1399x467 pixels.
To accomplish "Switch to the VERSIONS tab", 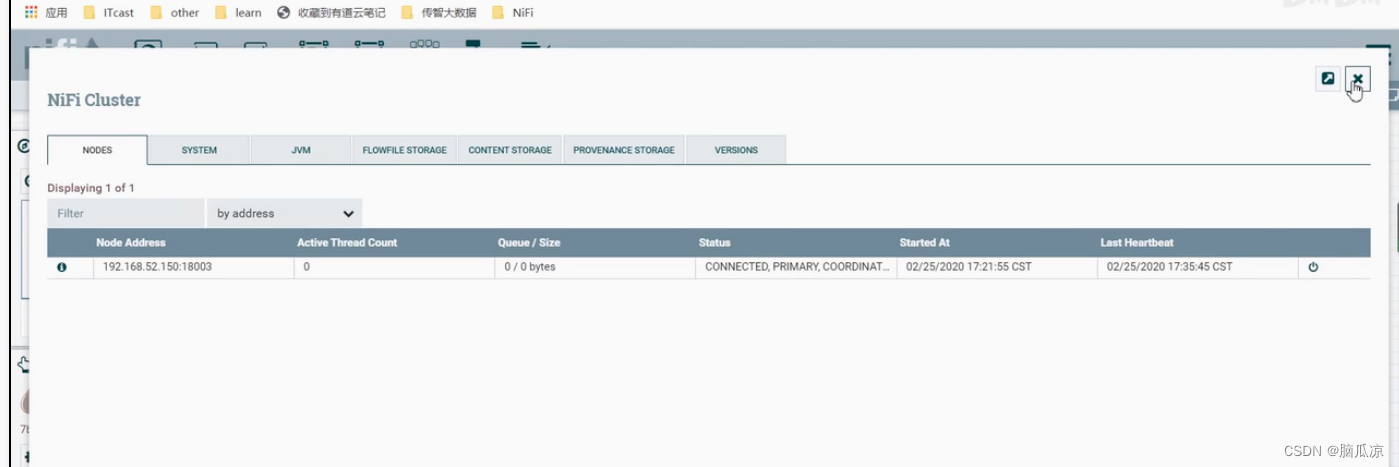I will [x=736, y=150].
